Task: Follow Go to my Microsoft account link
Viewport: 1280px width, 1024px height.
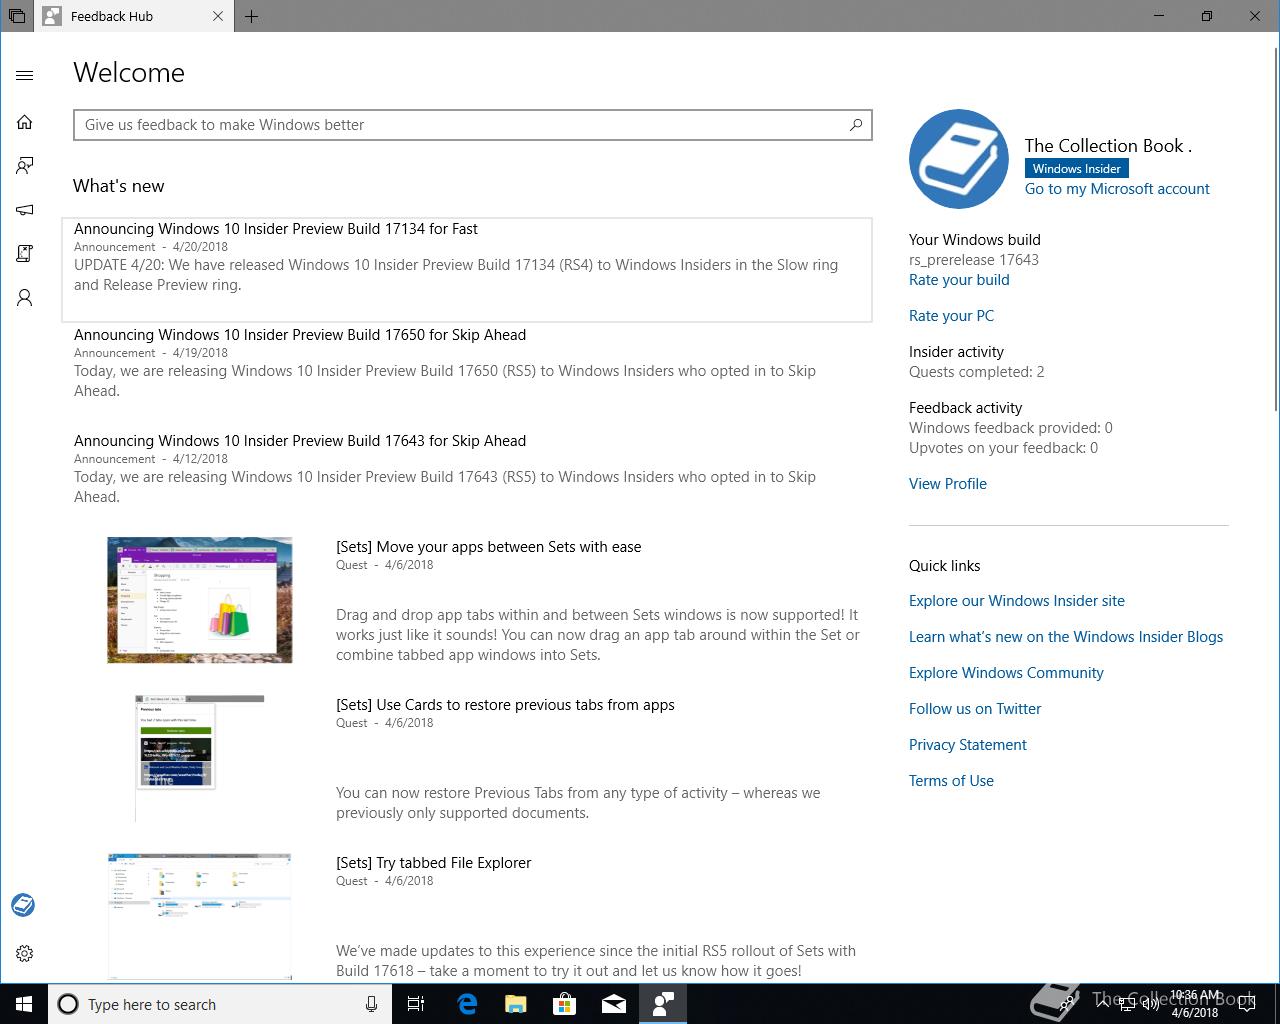Action: [1117, 189]
